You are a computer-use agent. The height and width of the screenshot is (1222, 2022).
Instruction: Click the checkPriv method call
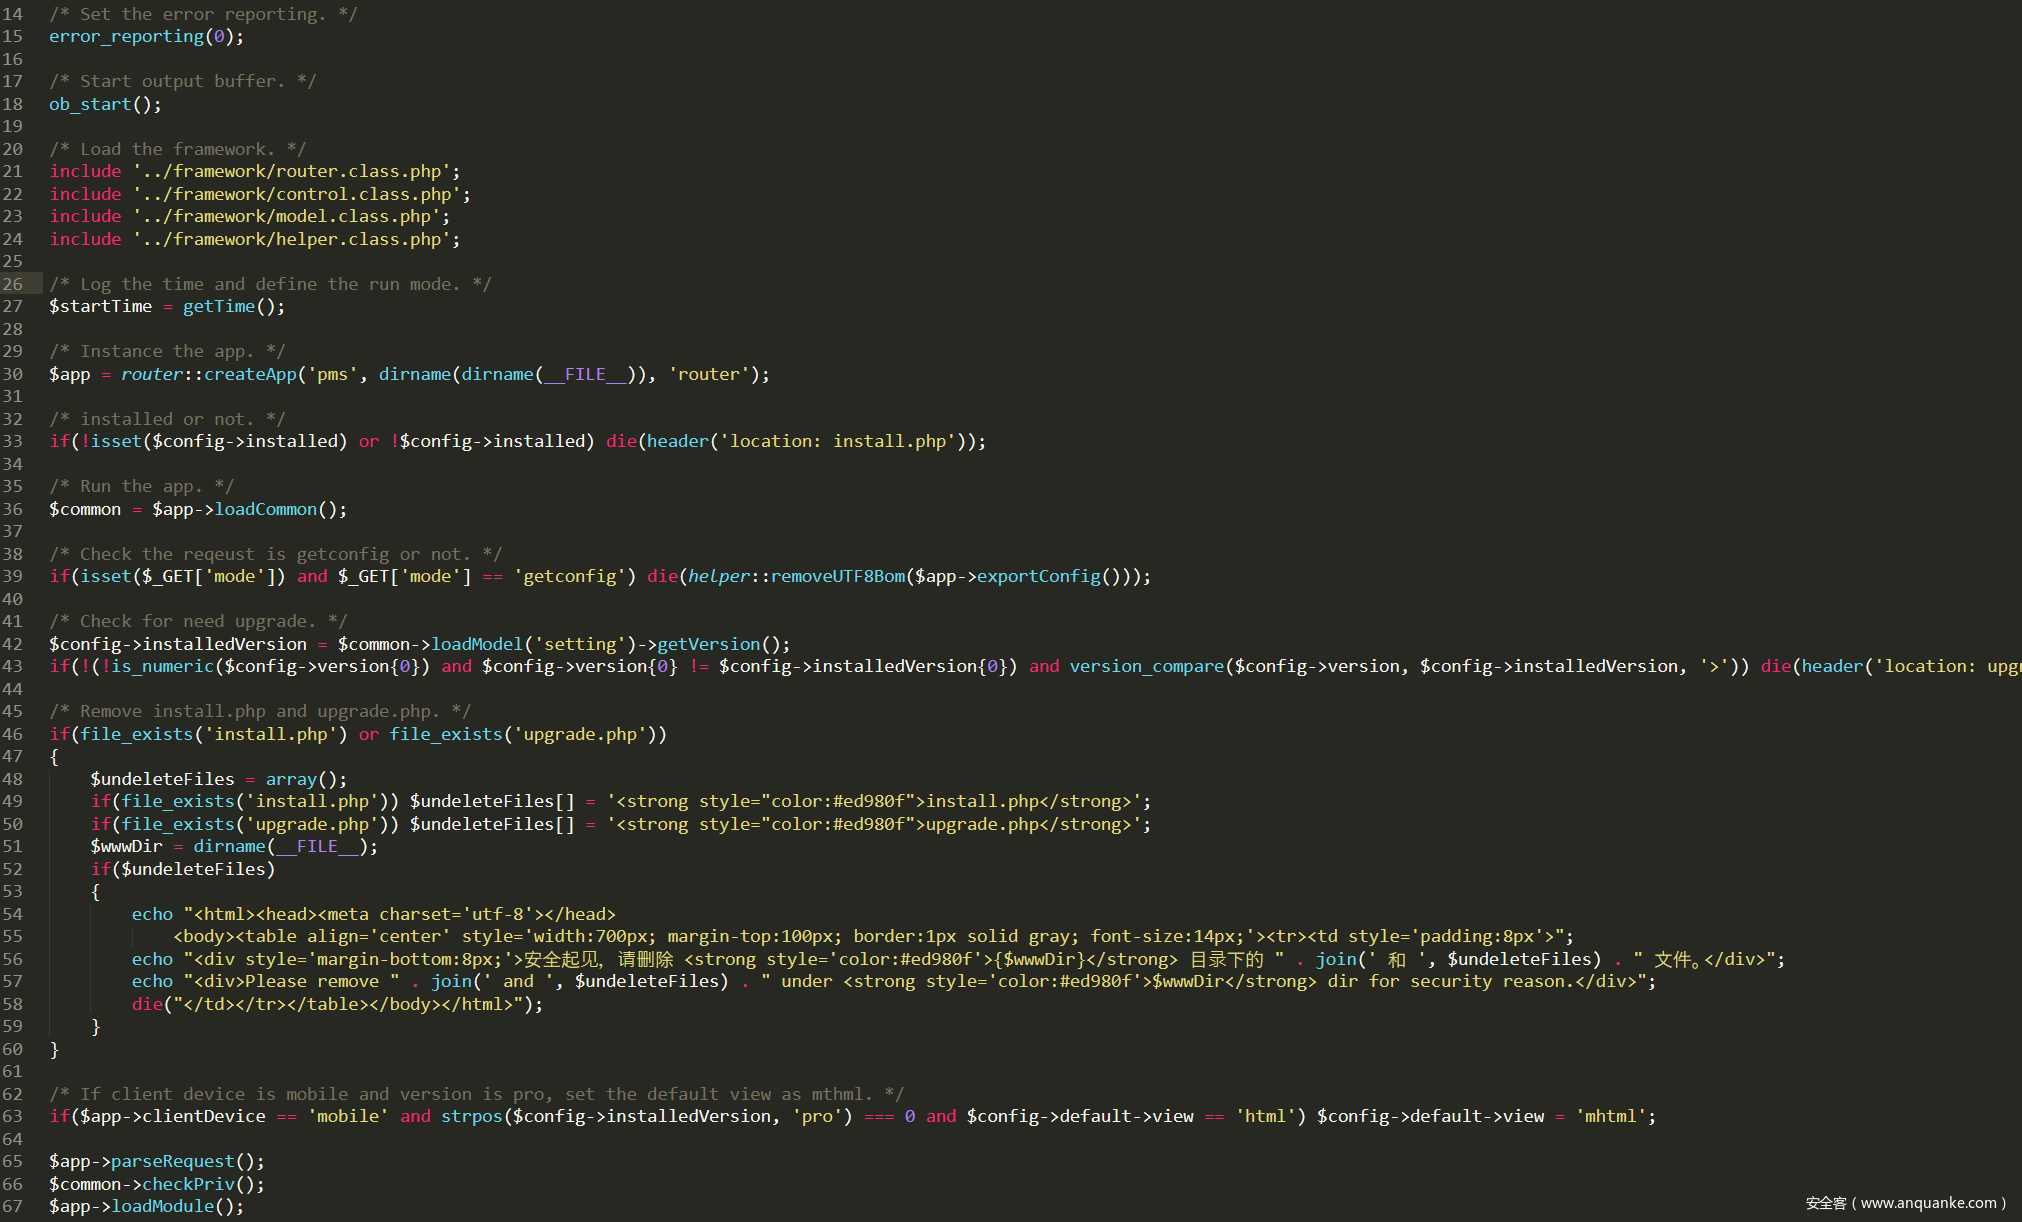(x=188, y=1185)
